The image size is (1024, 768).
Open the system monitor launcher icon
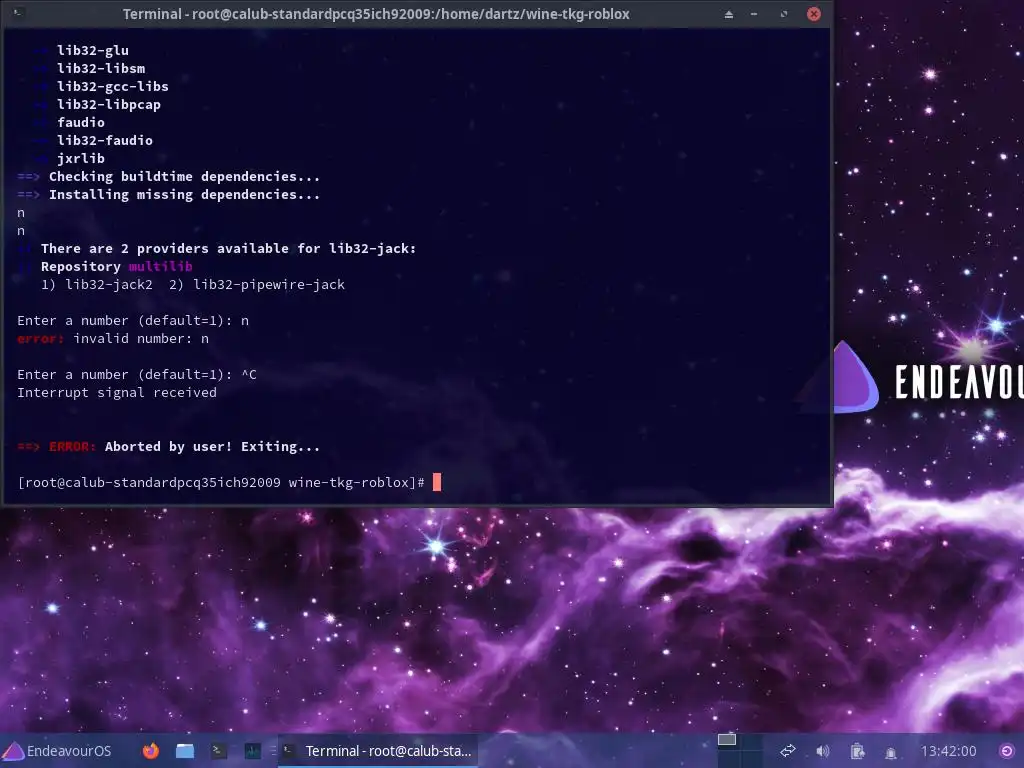click(x=253, y=751)
